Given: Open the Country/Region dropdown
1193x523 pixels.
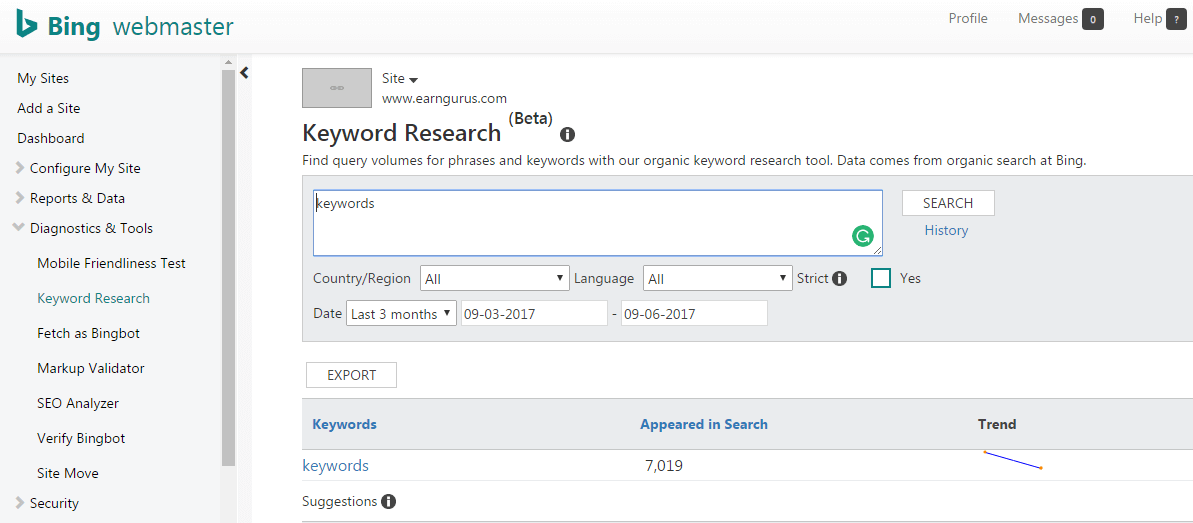Looking at the screenshot, I should coord(494,279).
